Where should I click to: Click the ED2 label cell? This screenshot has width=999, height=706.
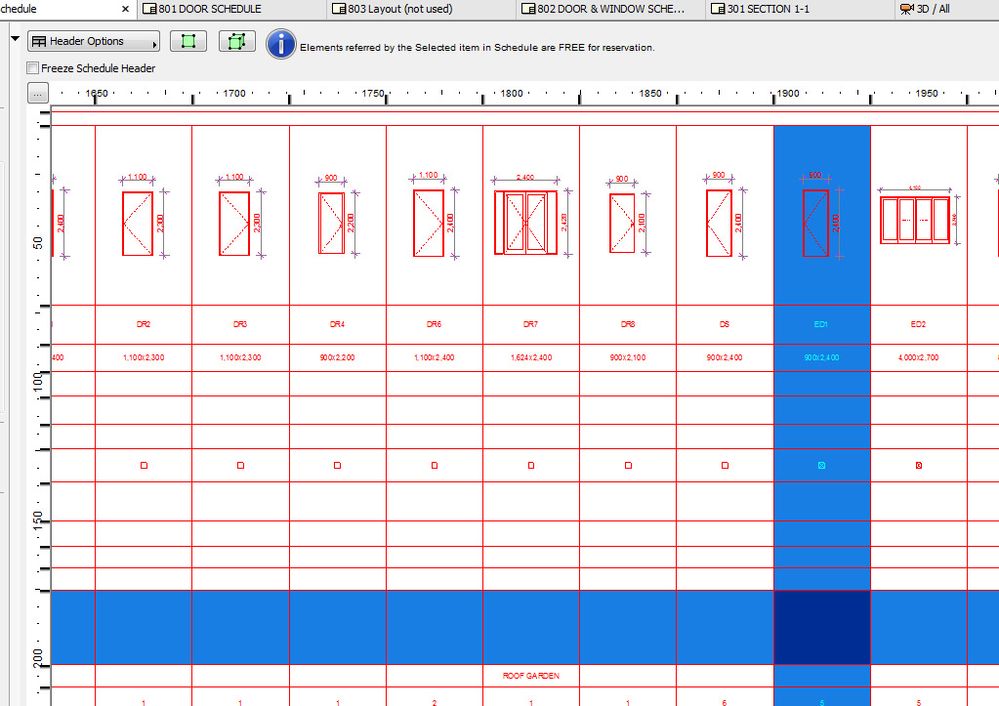(x=919, y=324)
